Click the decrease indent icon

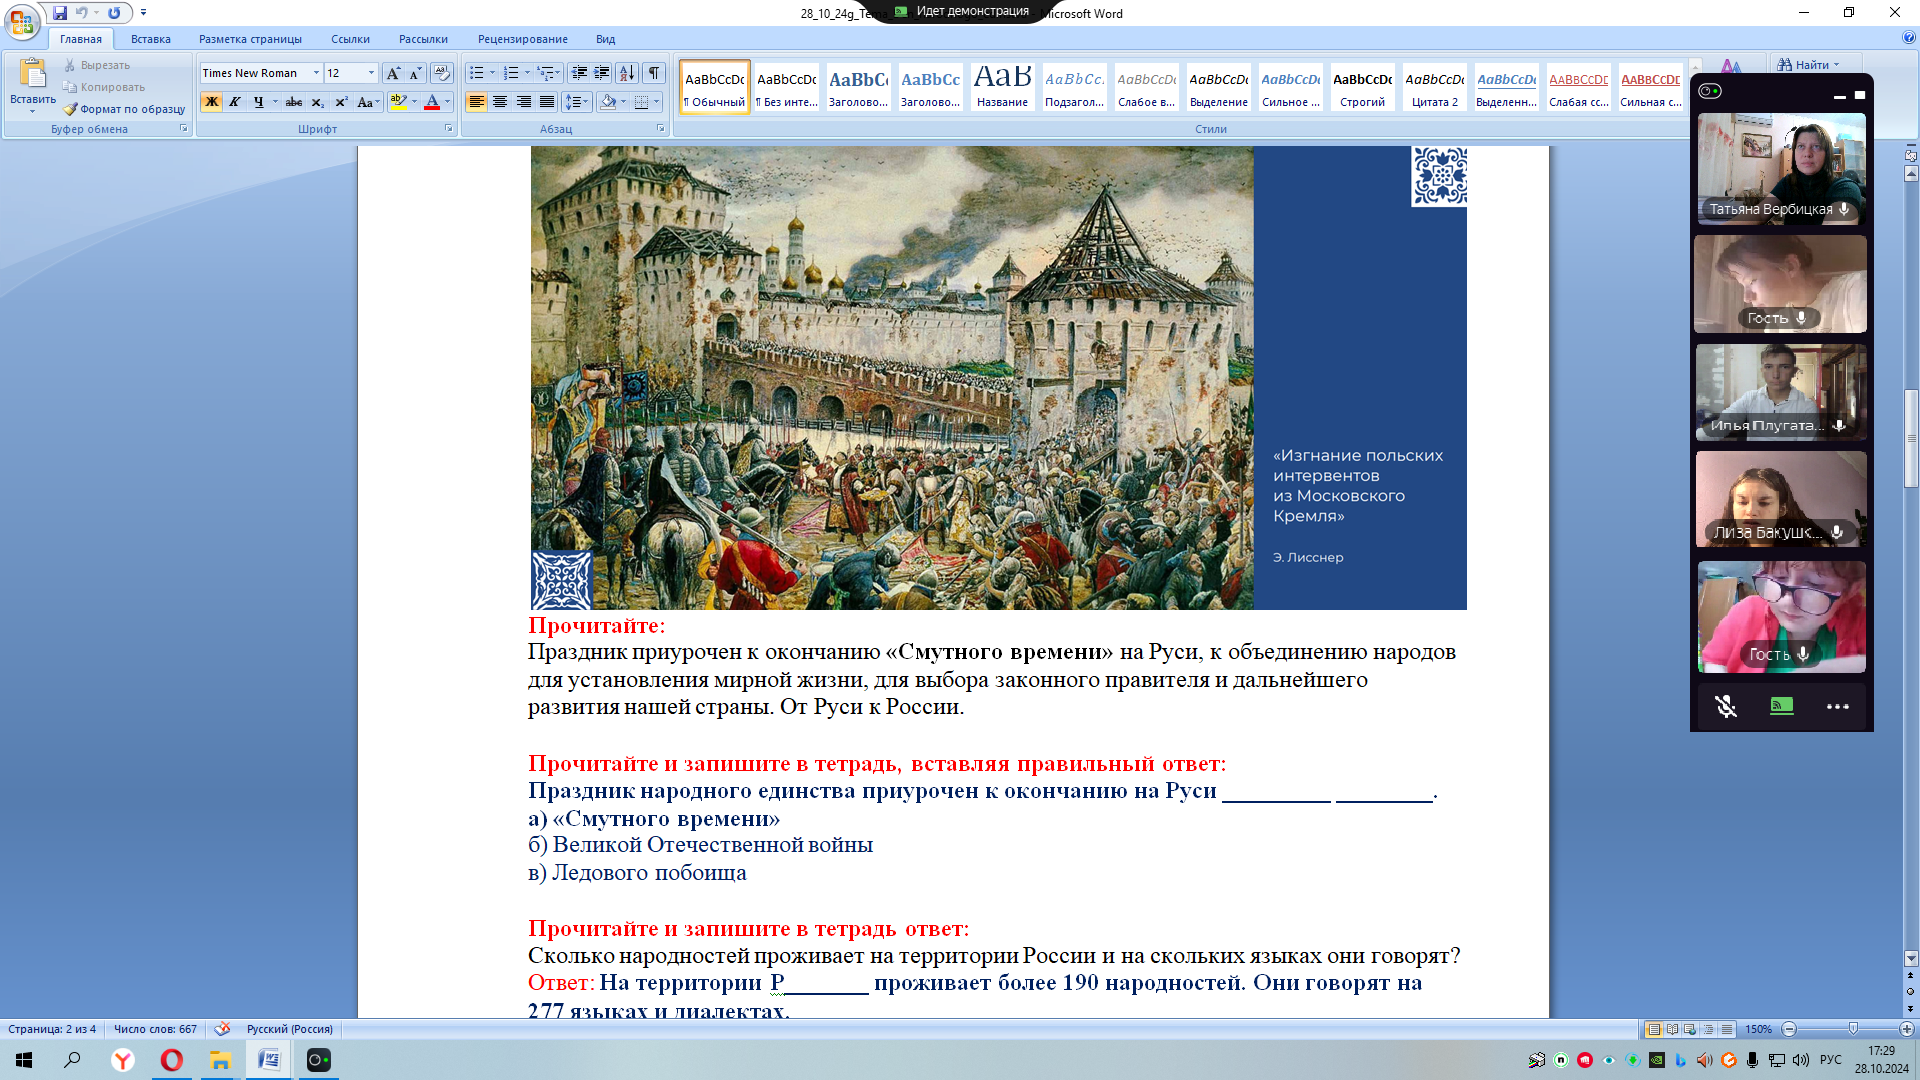tap(579, 73)
